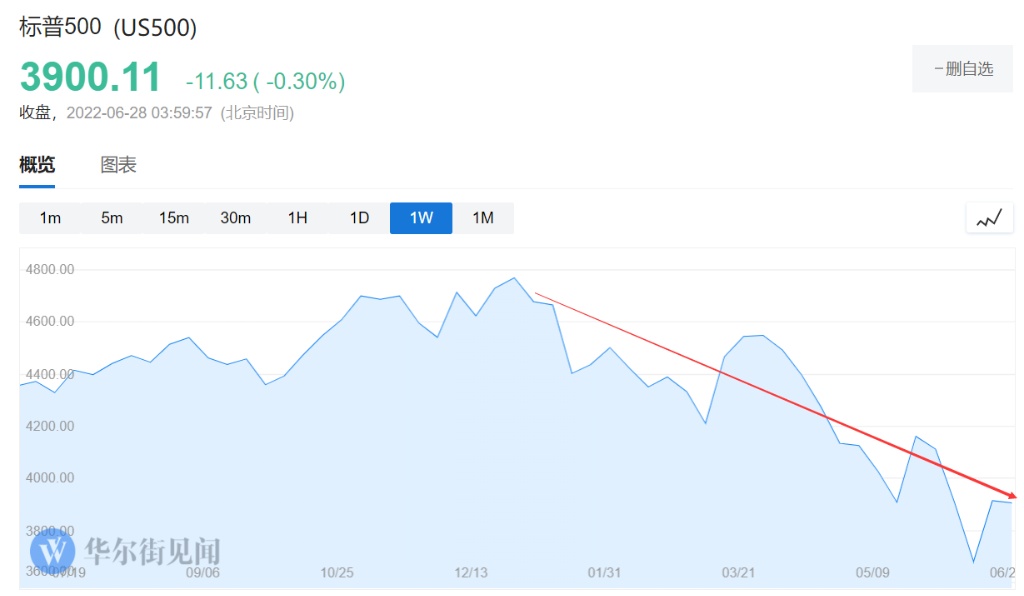Switch to 30m interval

(236, 218)
